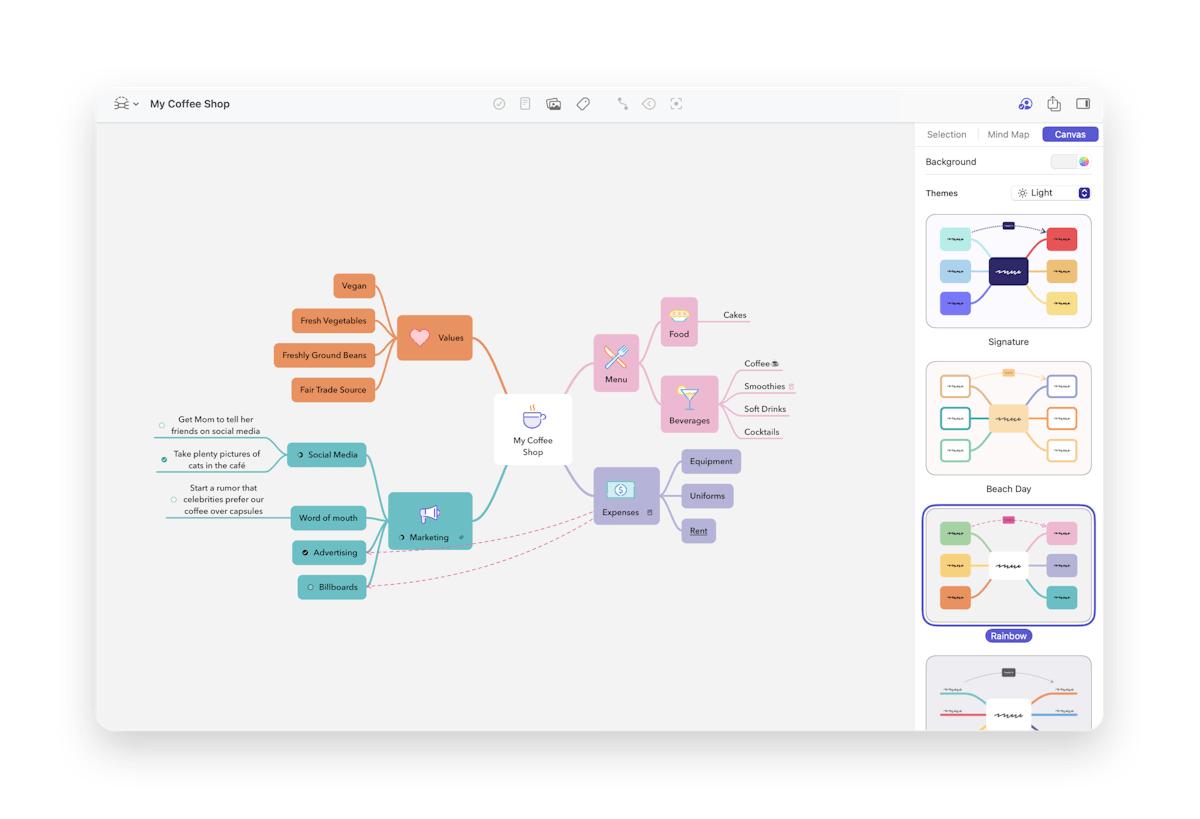Select the Cakes node
Viewport: 1200px width, 819px height.
coord(735,315)
